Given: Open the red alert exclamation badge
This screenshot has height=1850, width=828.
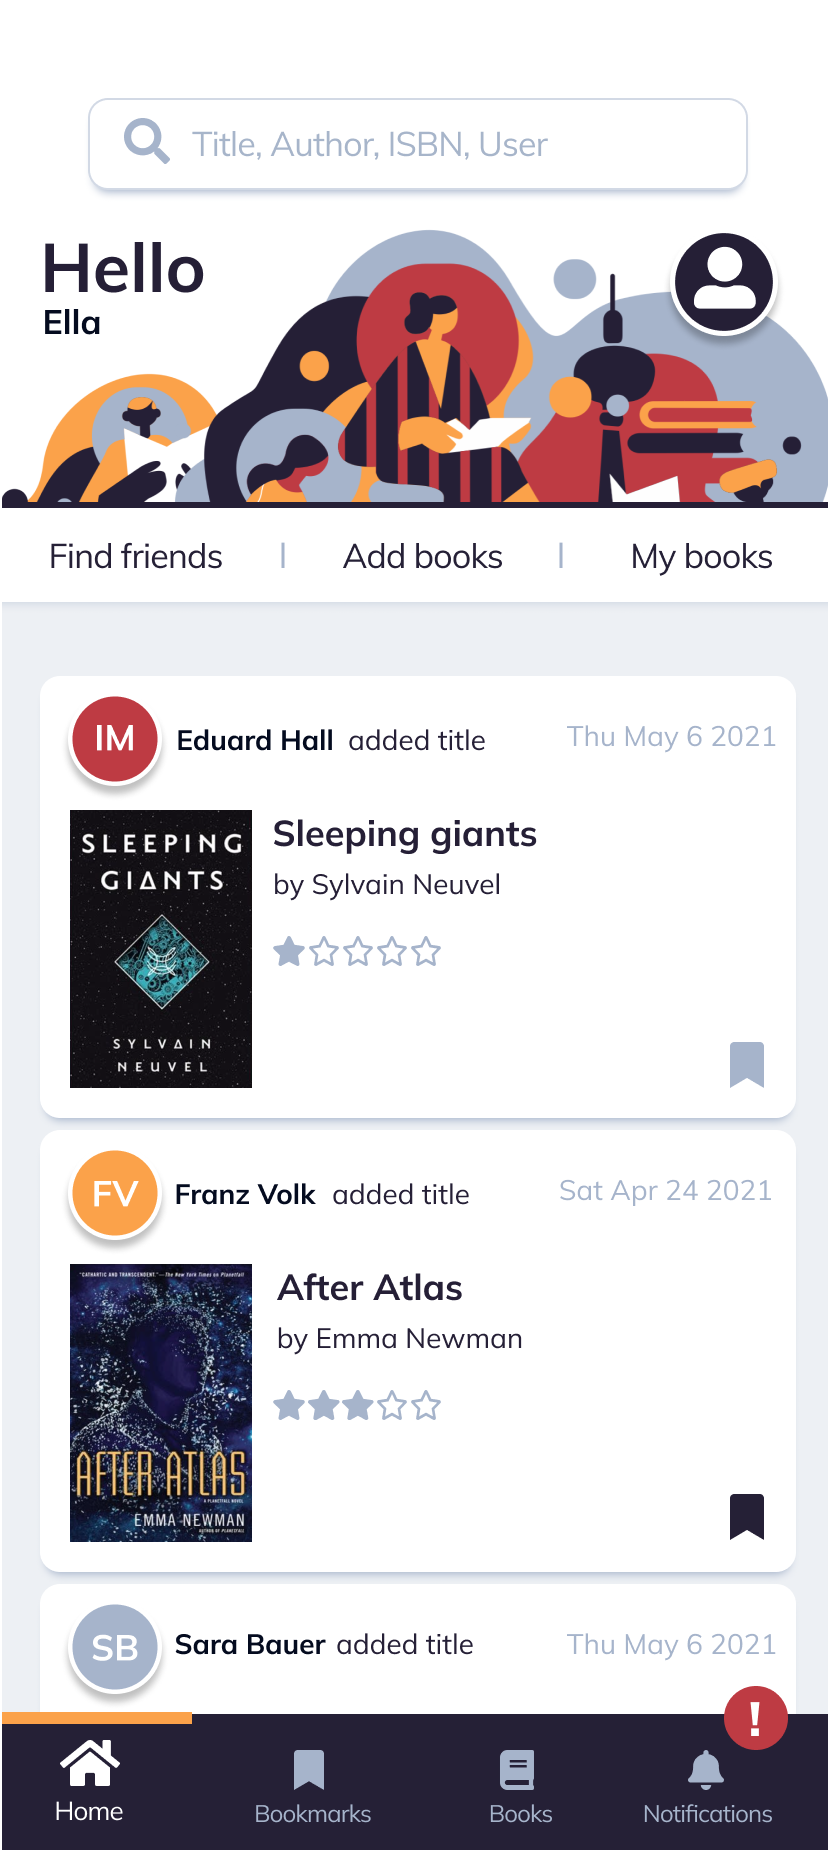Looking at the screenshot, I should 756,1718.
